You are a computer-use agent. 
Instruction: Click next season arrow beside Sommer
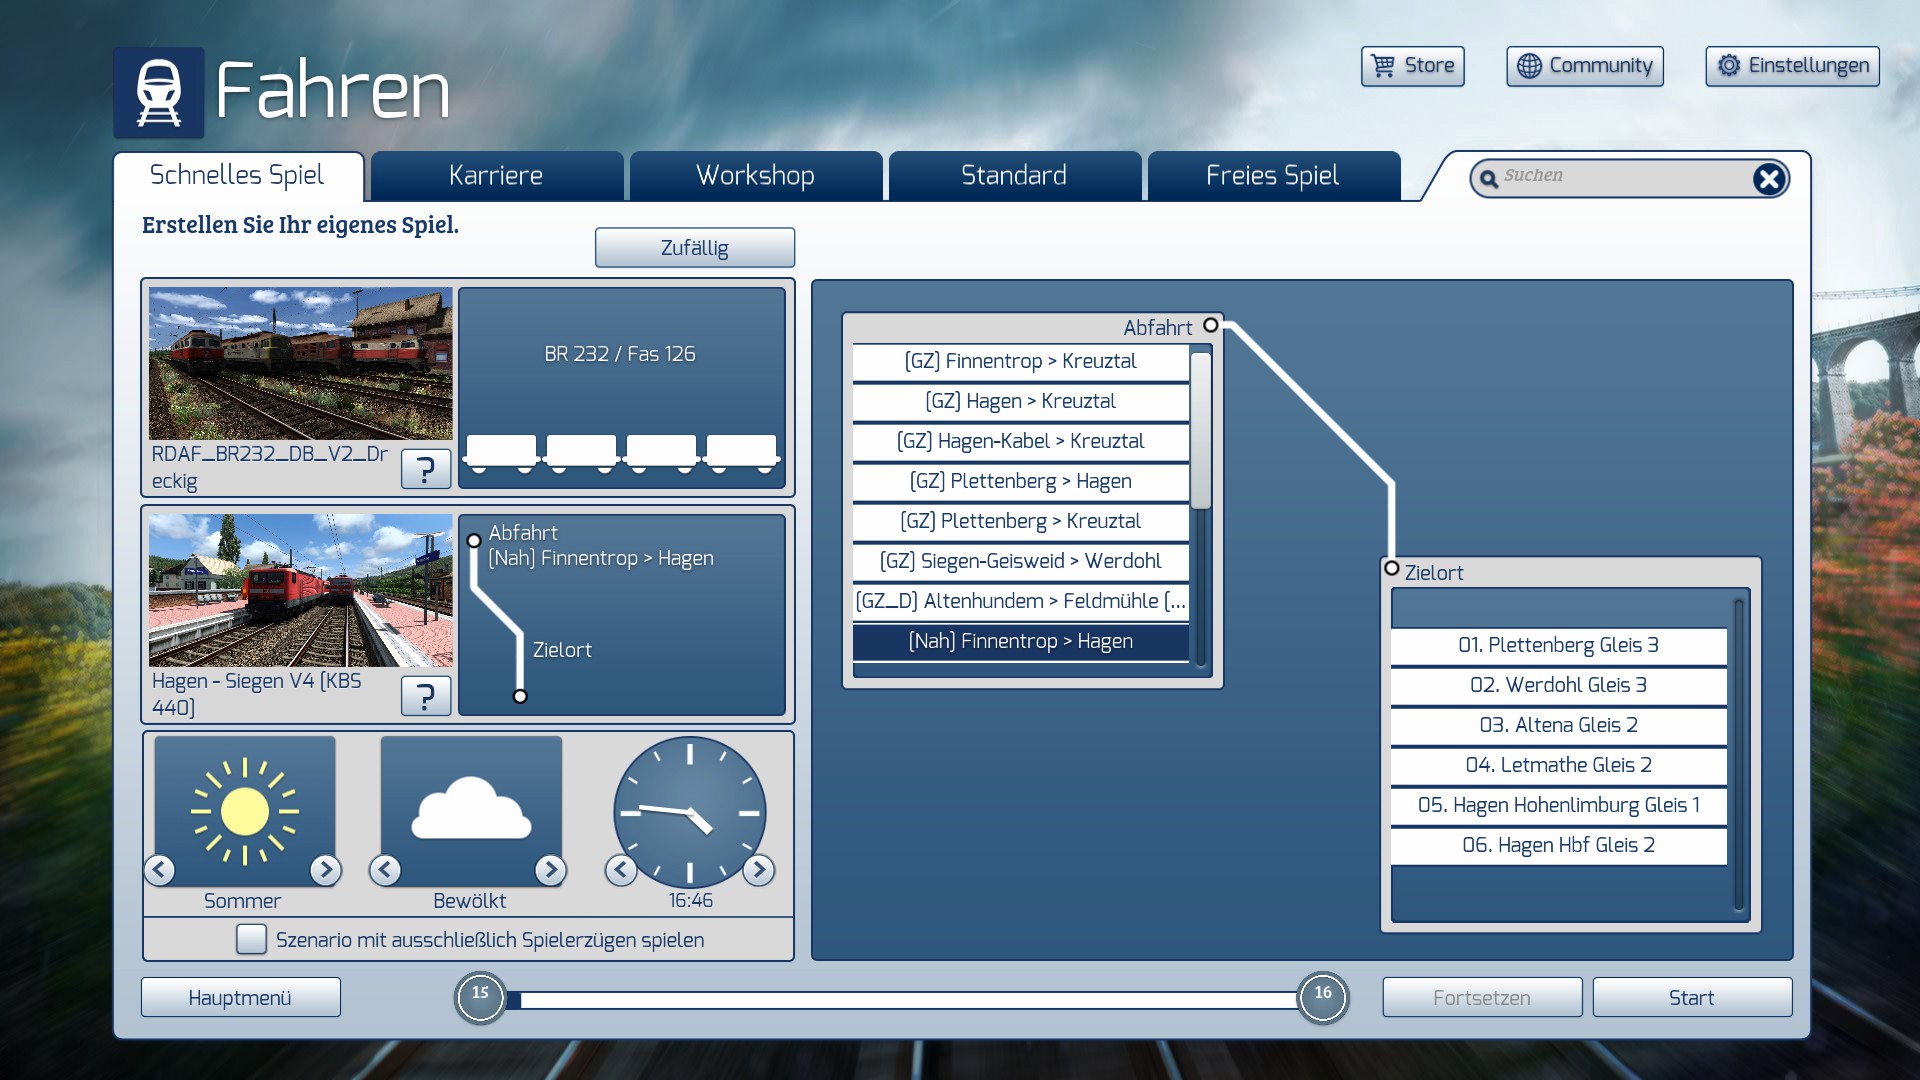(325, 870)
